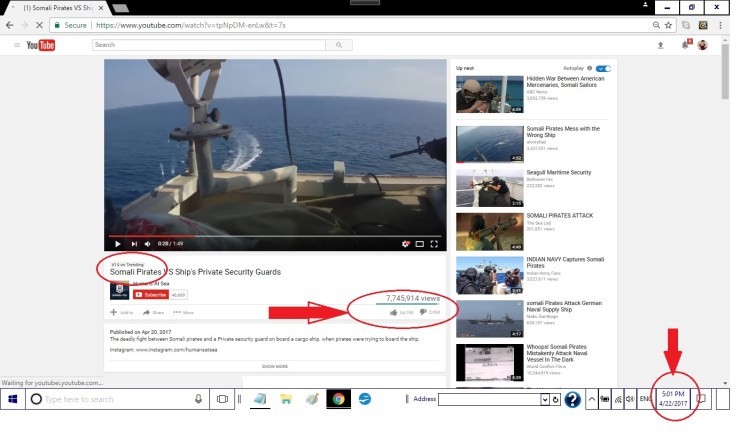Open SOMALI PIRATES ATTACK video title
Viewport: 748px width, 448px height.
[560, 216]
